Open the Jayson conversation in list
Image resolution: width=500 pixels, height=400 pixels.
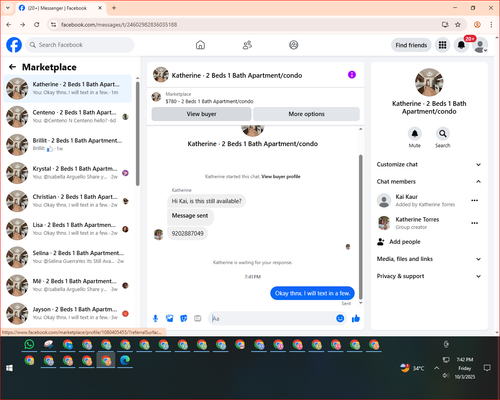click(x=68, y=313)
